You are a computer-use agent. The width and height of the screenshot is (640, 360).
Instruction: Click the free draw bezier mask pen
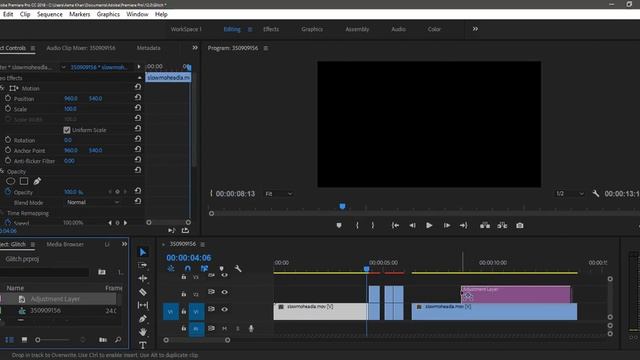(37, 181)
